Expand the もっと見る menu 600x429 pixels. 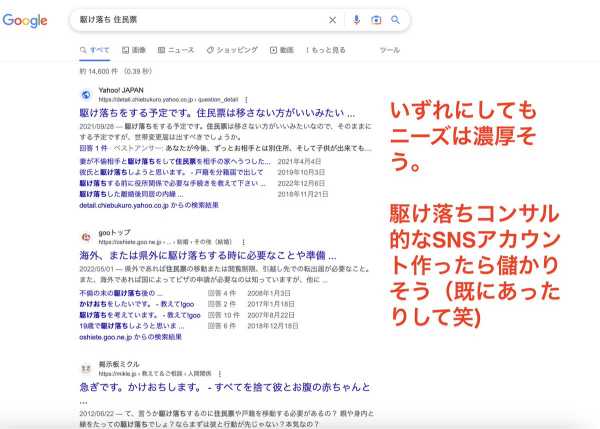coord(326,50)
